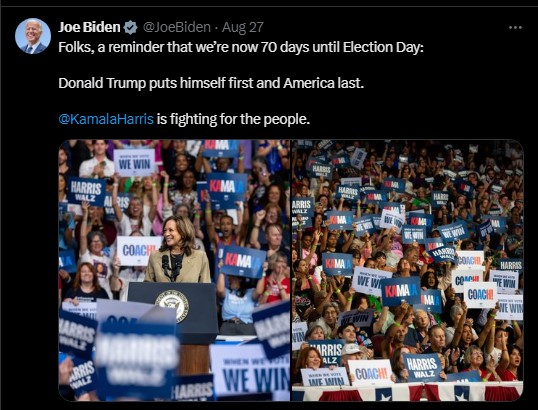Click the Joe Biden display name
This screenshot has width=538, height=410.
89,27
